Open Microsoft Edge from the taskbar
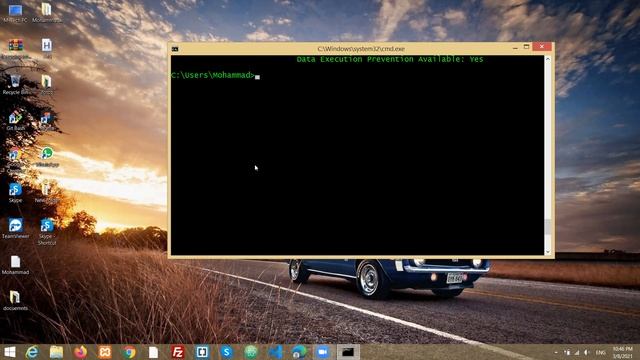640x360 pixels. click(299, 352)
